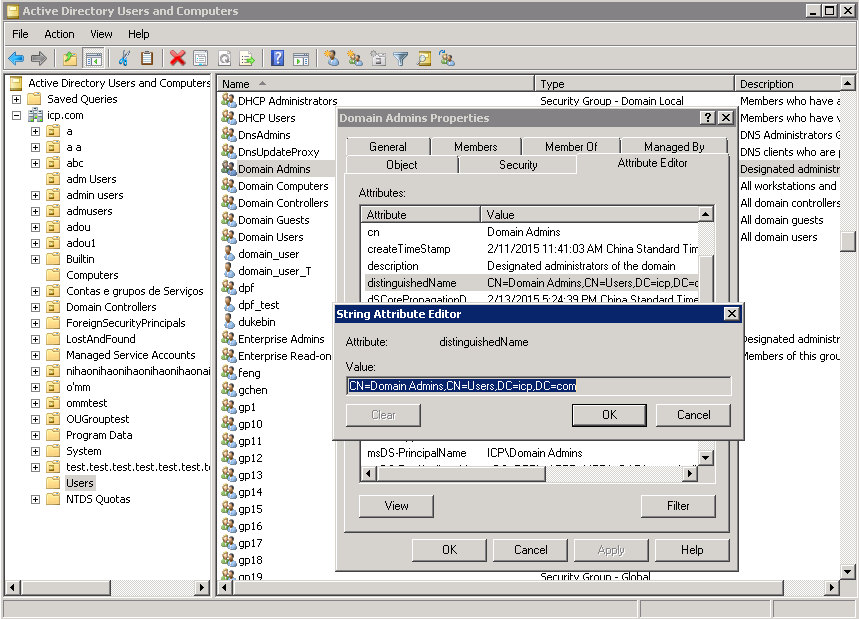Click the Create new group toolbar icon

[x=355, y=58]
